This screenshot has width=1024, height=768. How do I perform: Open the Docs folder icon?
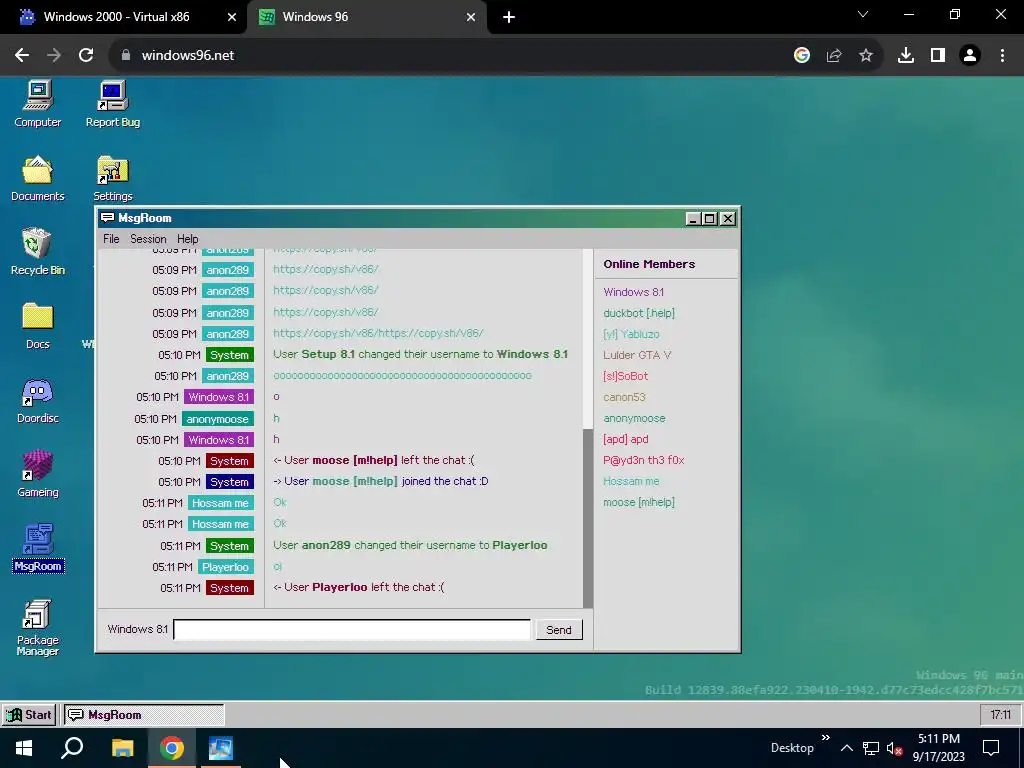38,325
